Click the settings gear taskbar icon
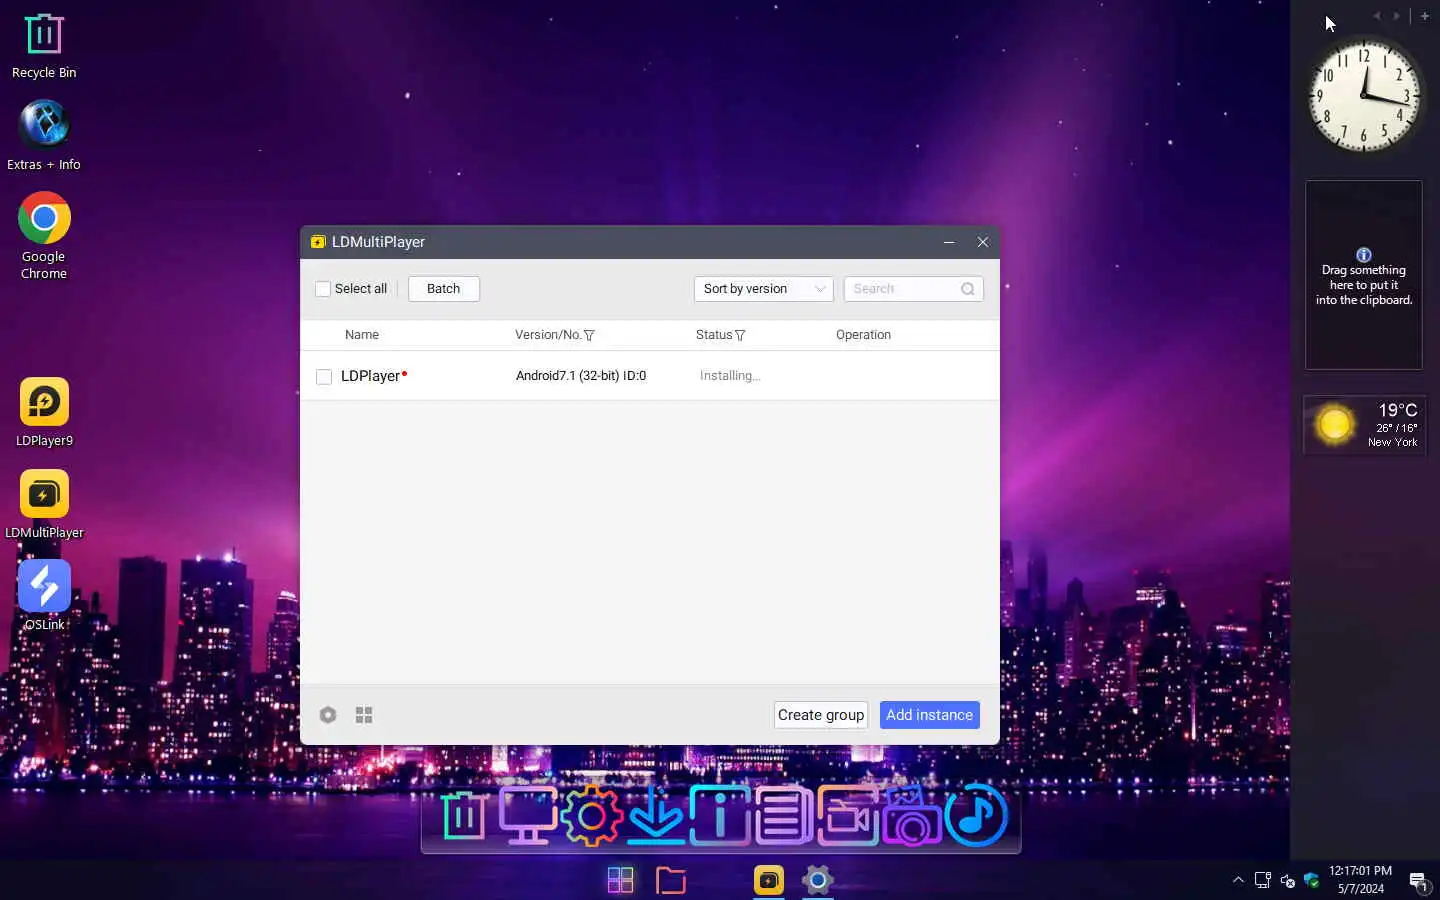The width and height of the screenshot is (1440, 900). click(x=818, y=880)
